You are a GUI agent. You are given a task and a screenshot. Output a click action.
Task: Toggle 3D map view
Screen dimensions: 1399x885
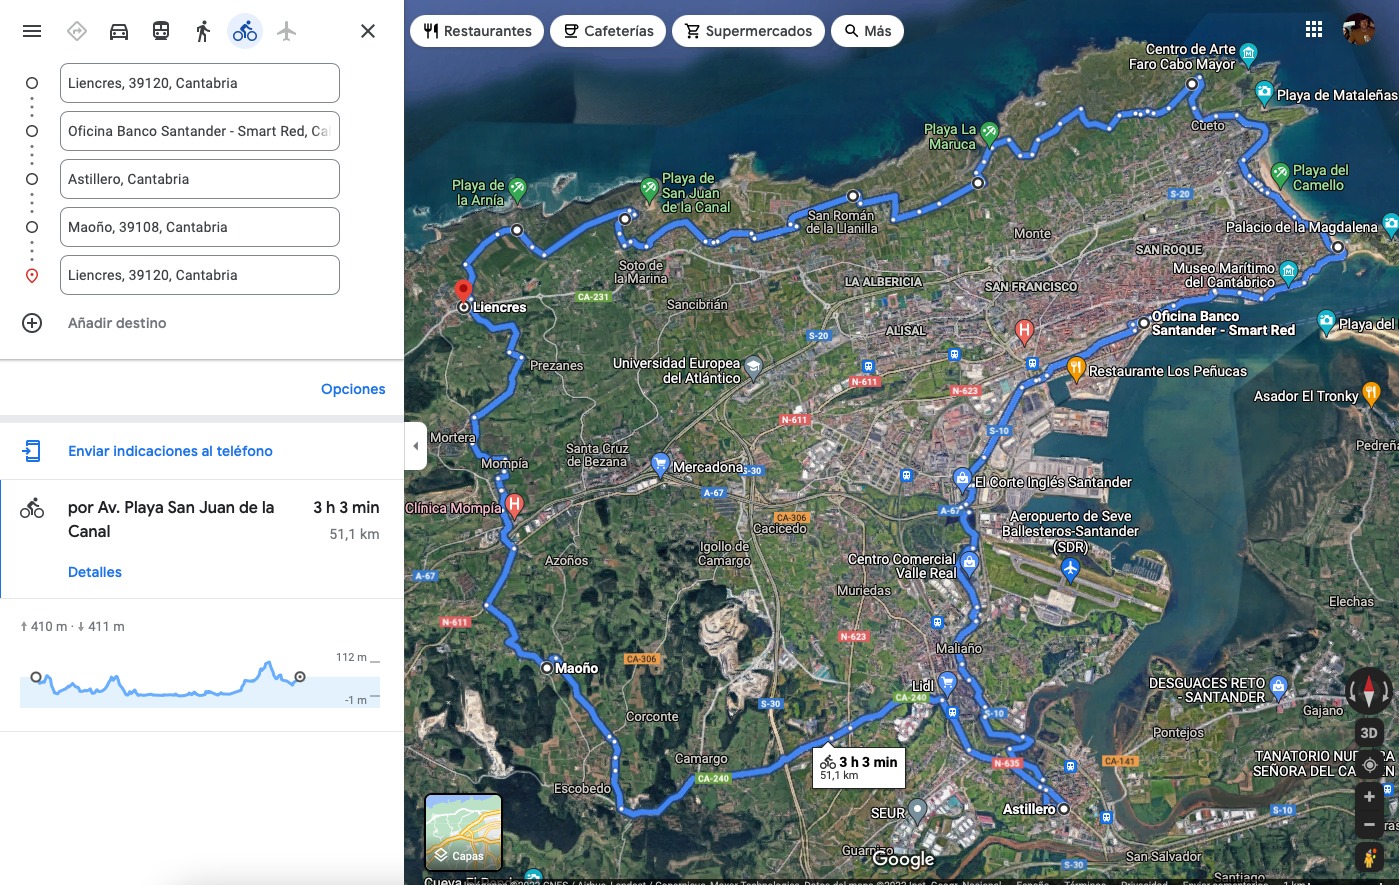[1369, 733]
